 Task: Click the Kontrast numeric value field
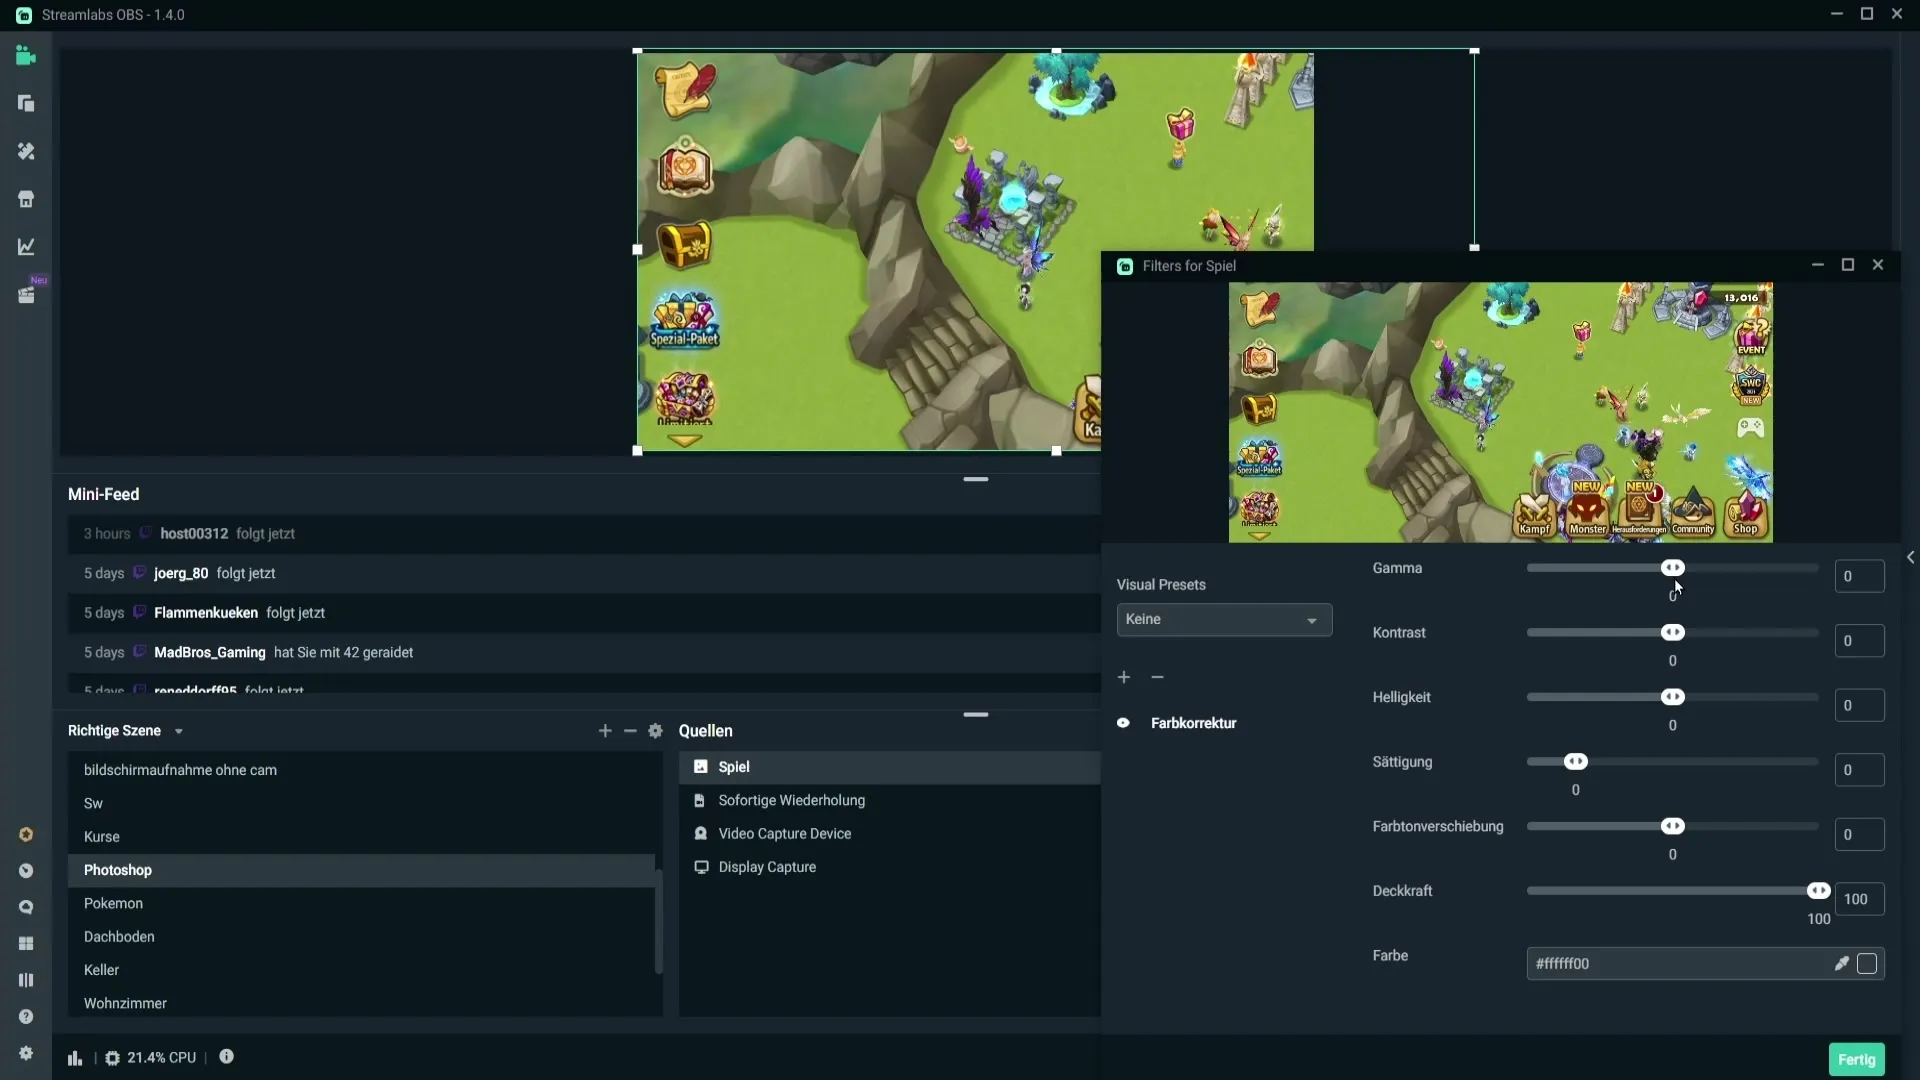pyautogui.click(x=1860, y=641)
